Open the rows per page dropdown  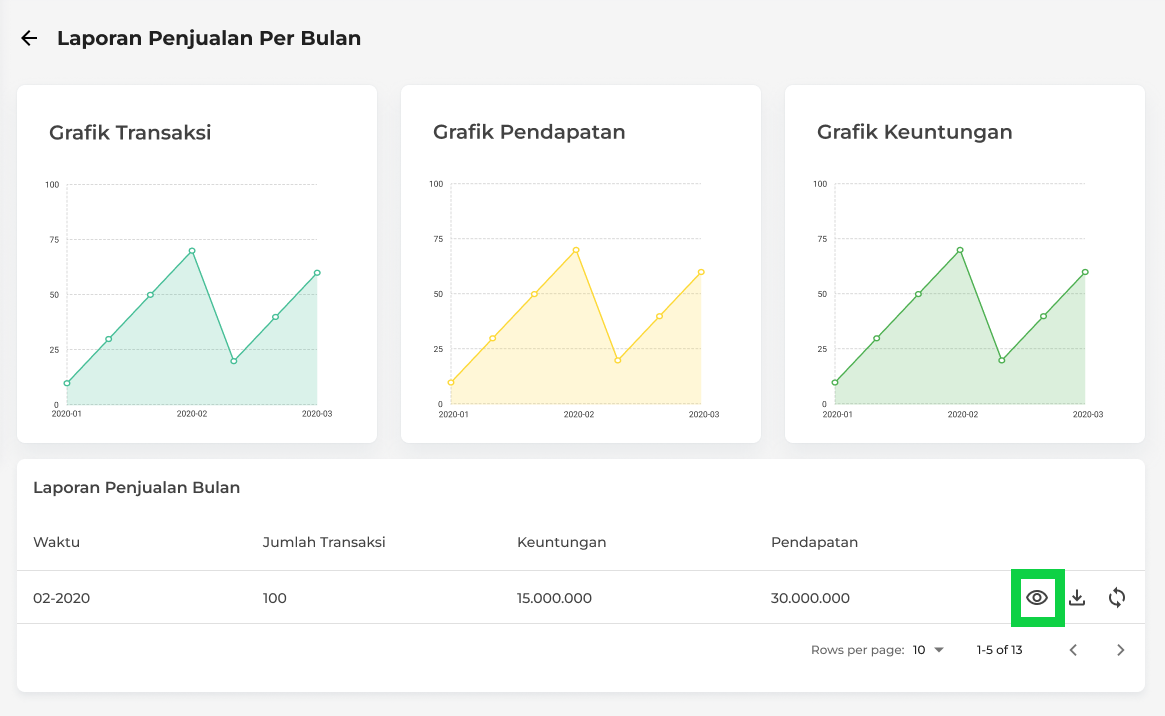[x=928, y=650]
